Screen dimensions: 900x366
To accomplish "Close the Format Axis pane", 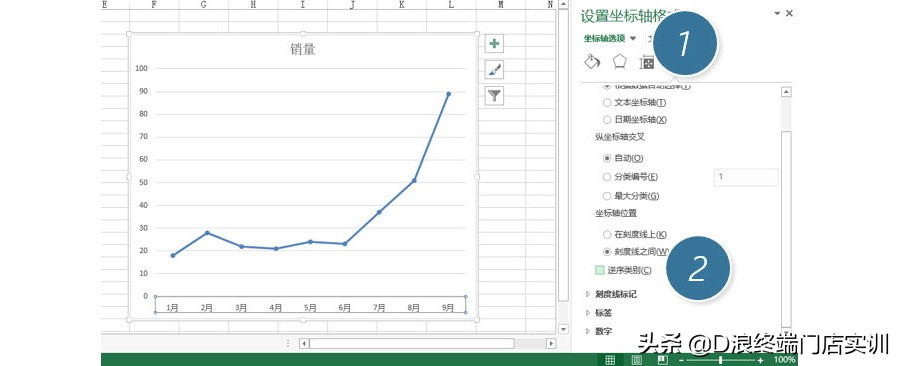I will (789, 13).
